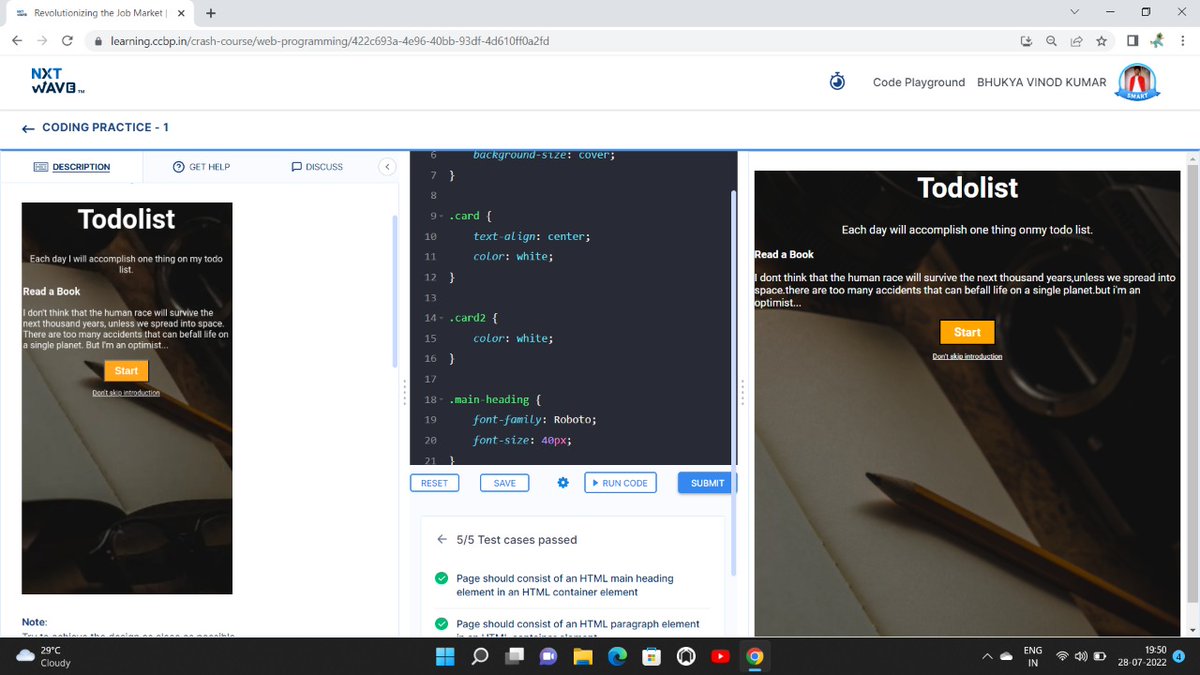Click in code line 'font-family: Roboto;'
1200x675 pixels.
pyautogui.click(x=535, y=420)
